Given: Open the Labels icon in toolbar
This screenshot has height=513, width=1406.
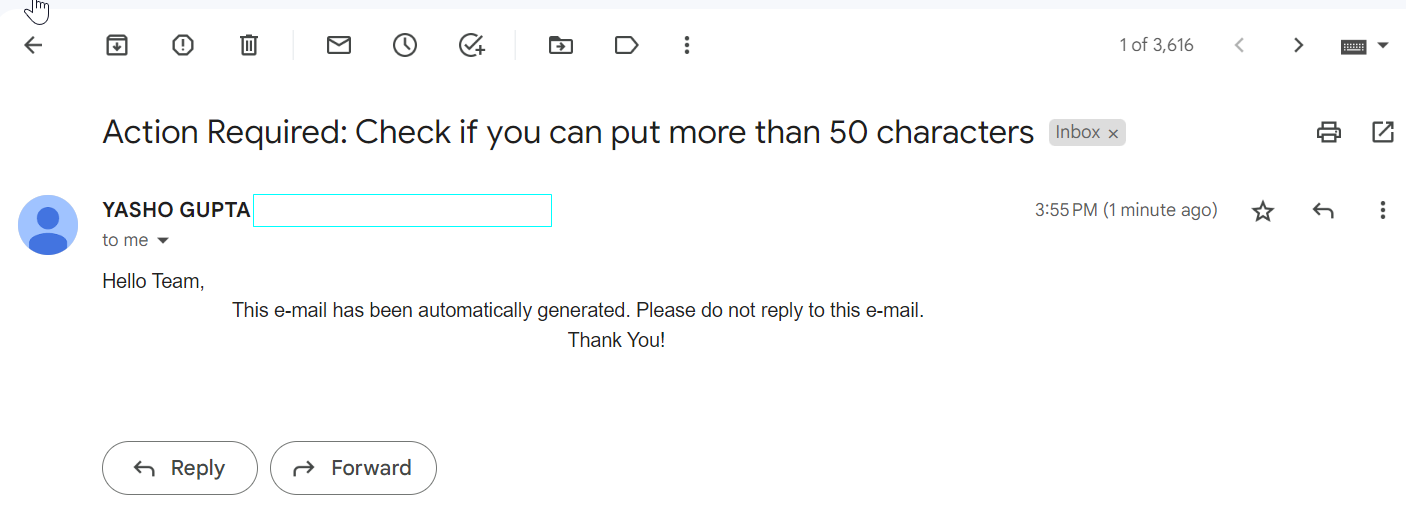Looking at the screenshot, I should pyautogui.click(x=627, y=45).
